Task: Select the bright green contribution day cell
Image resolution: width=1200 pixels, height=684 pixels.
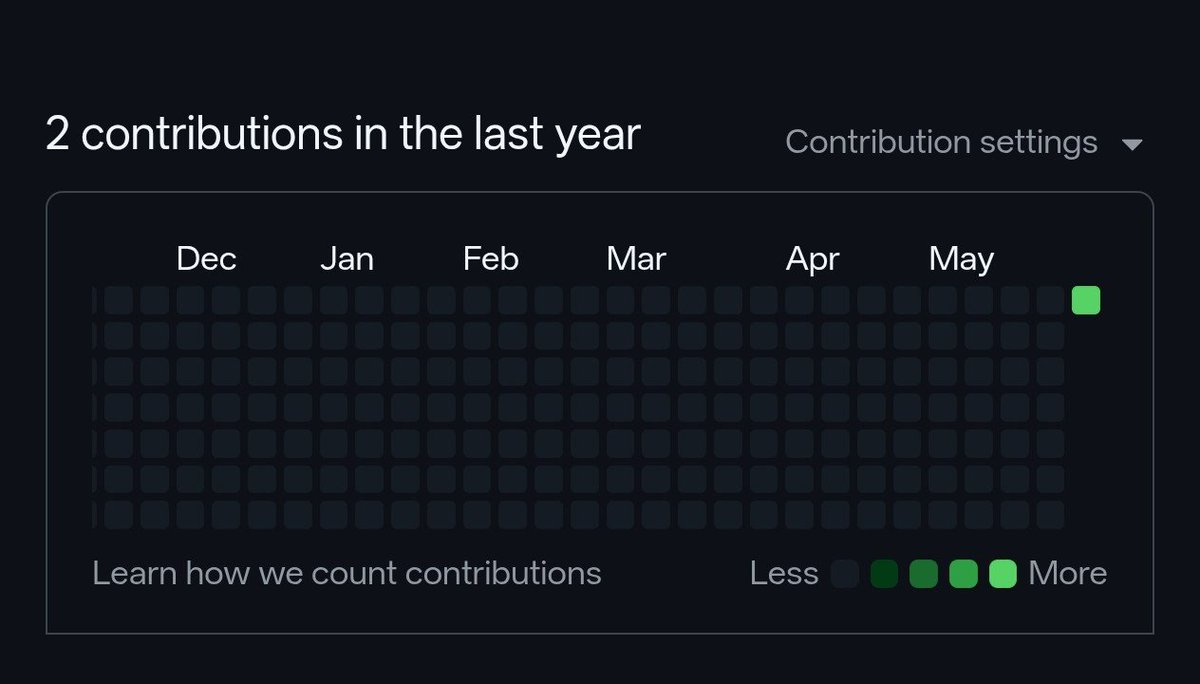Action: pyautogui.click(x=1086, y=300)
